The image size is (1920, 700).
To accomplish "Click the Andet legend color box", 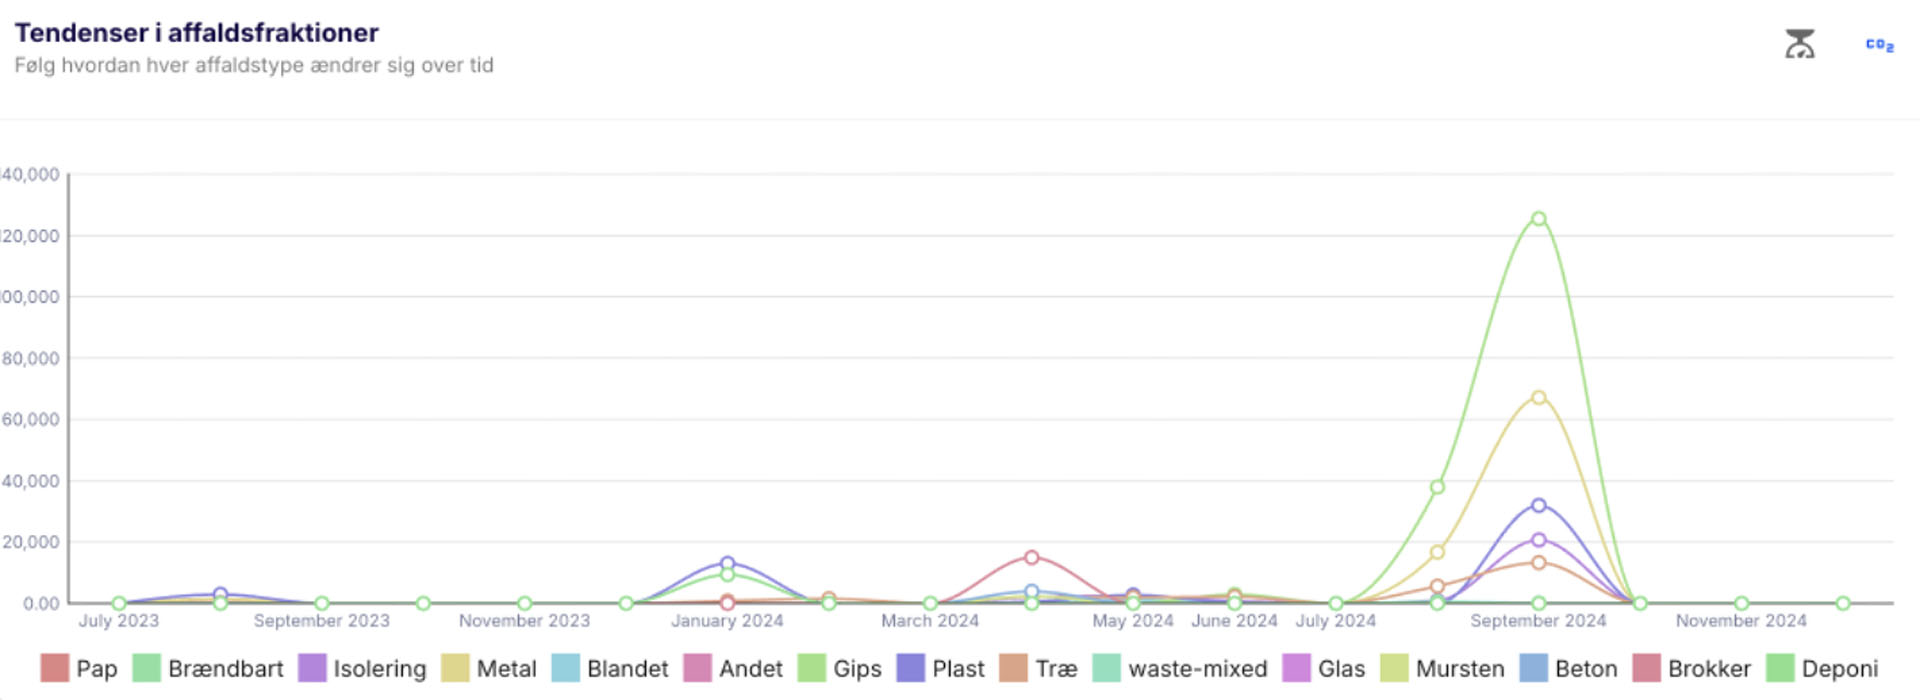I will (x=697, y=668).
